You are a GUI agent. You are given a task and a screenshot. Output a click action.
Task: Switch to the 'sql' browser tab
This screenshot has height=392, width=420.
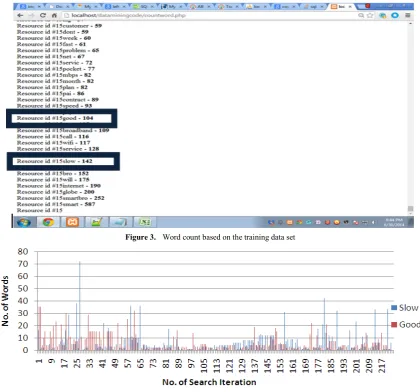click(314, 6)
